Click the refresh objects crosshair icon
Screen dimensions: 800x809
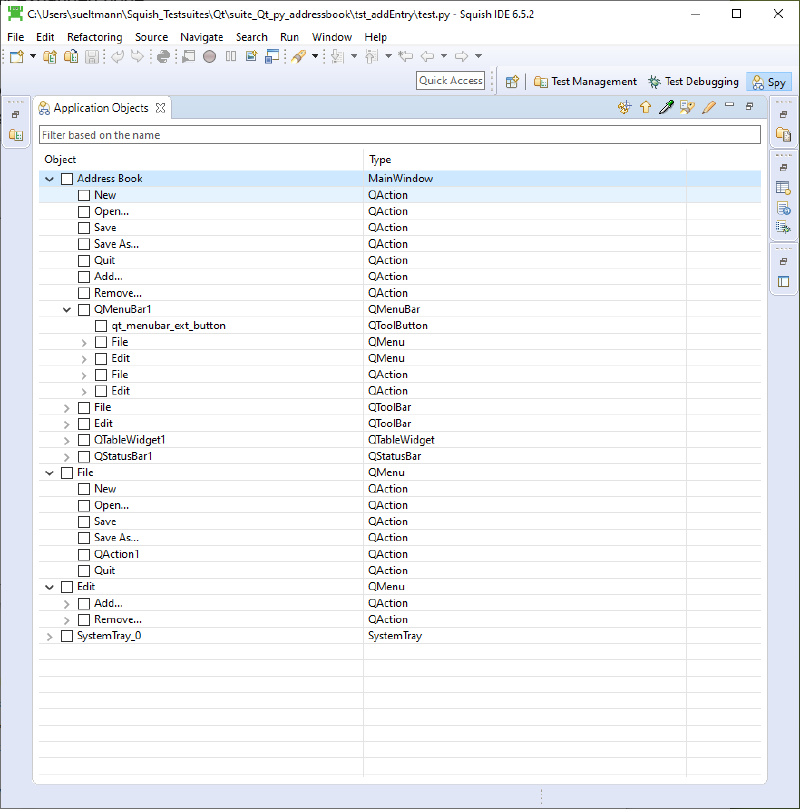pos(623,107)
